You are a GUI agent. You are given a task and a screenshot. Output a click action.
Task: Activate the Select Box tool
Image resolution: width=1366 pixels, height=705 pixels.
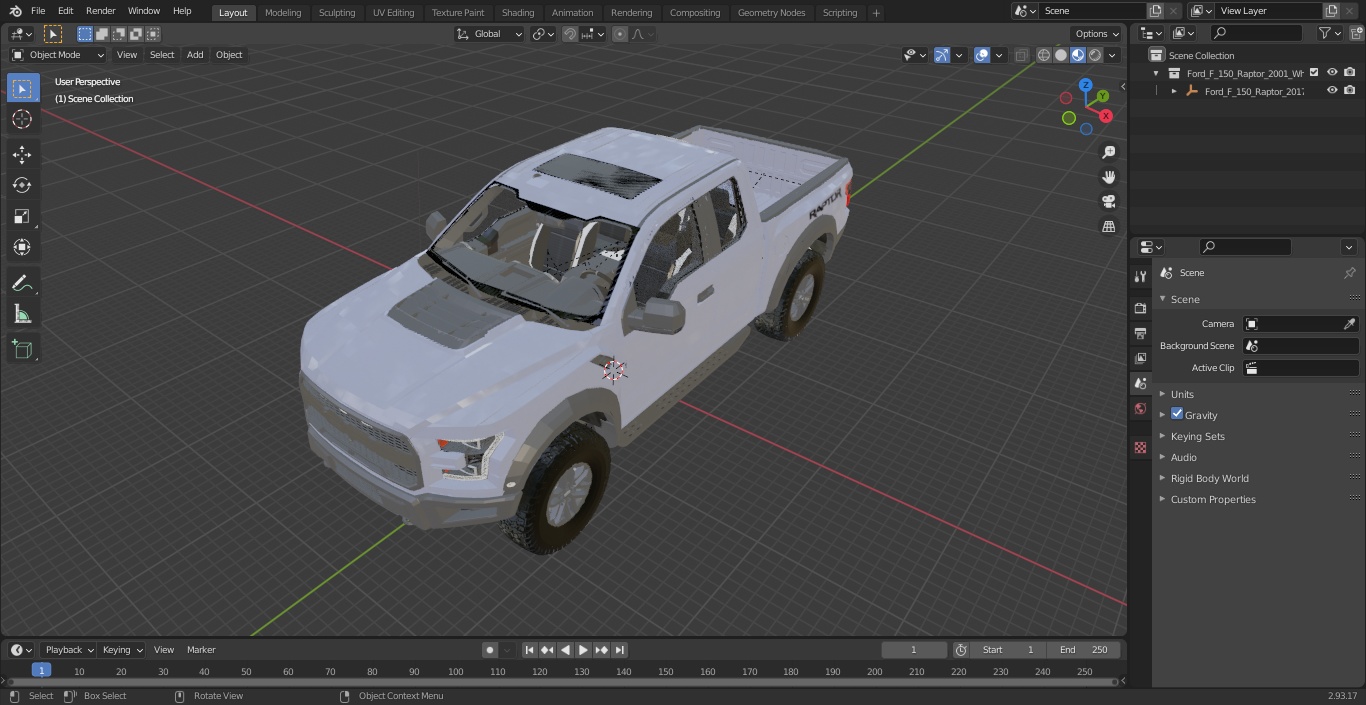click(22, 88)
